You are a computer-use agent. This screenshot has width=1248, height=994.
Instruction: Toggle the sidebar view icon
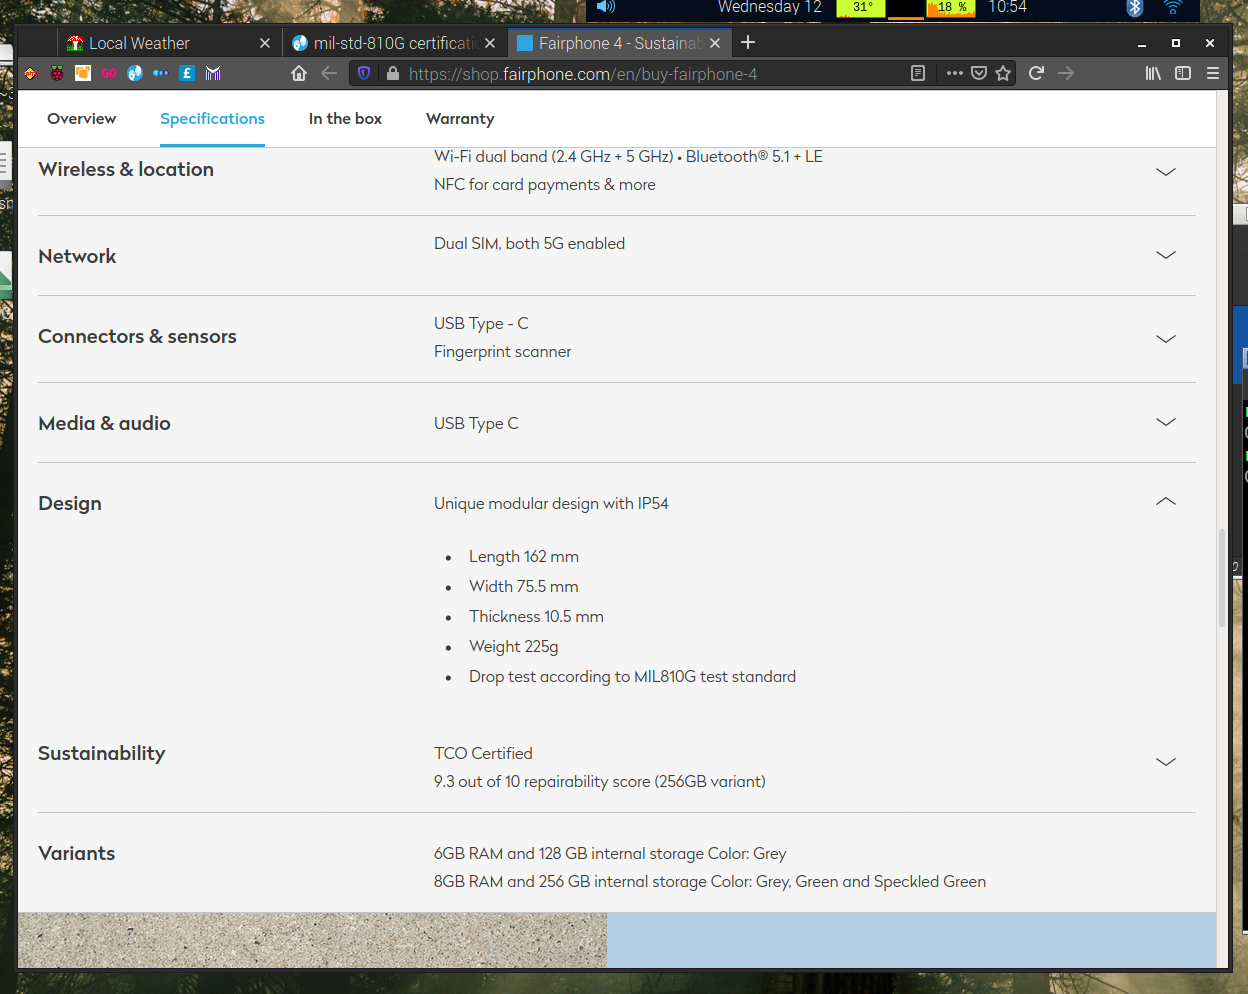point(1183,73)
